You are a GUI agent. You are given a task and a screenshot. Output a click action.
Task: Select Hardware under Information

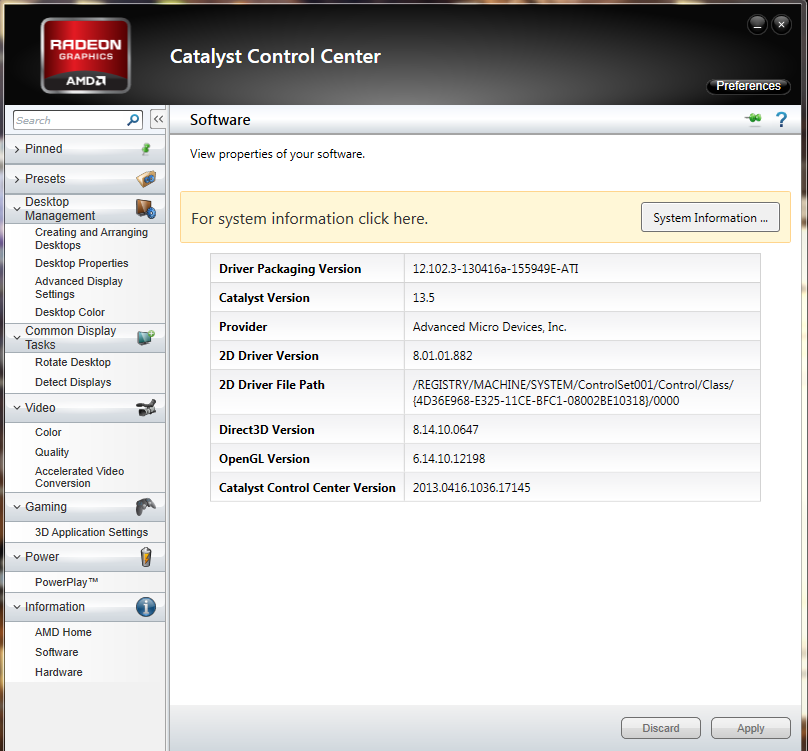pos(58,673)
